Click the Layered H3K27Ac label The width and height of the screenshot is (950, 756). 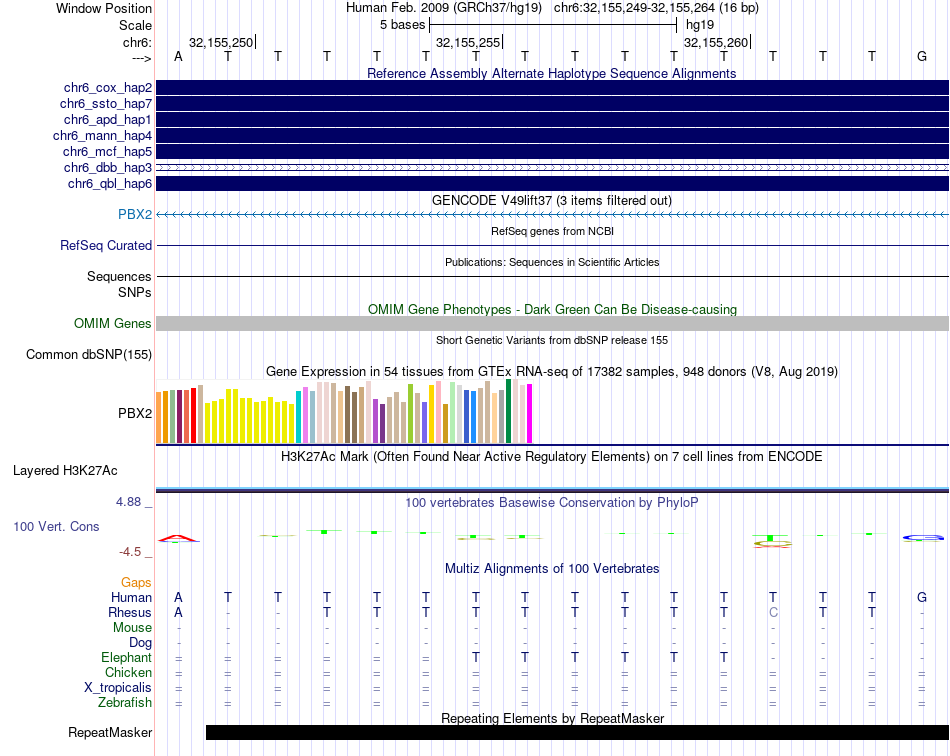(65, 471)
